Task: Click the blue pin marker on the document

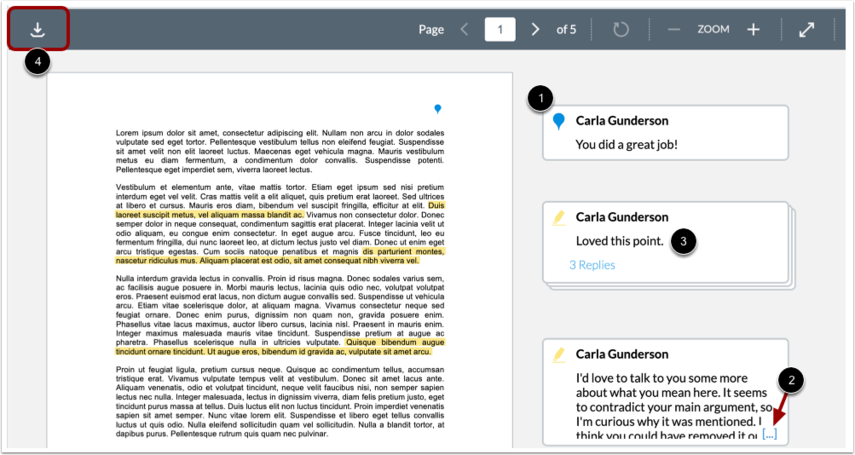Action: [437, 109]
